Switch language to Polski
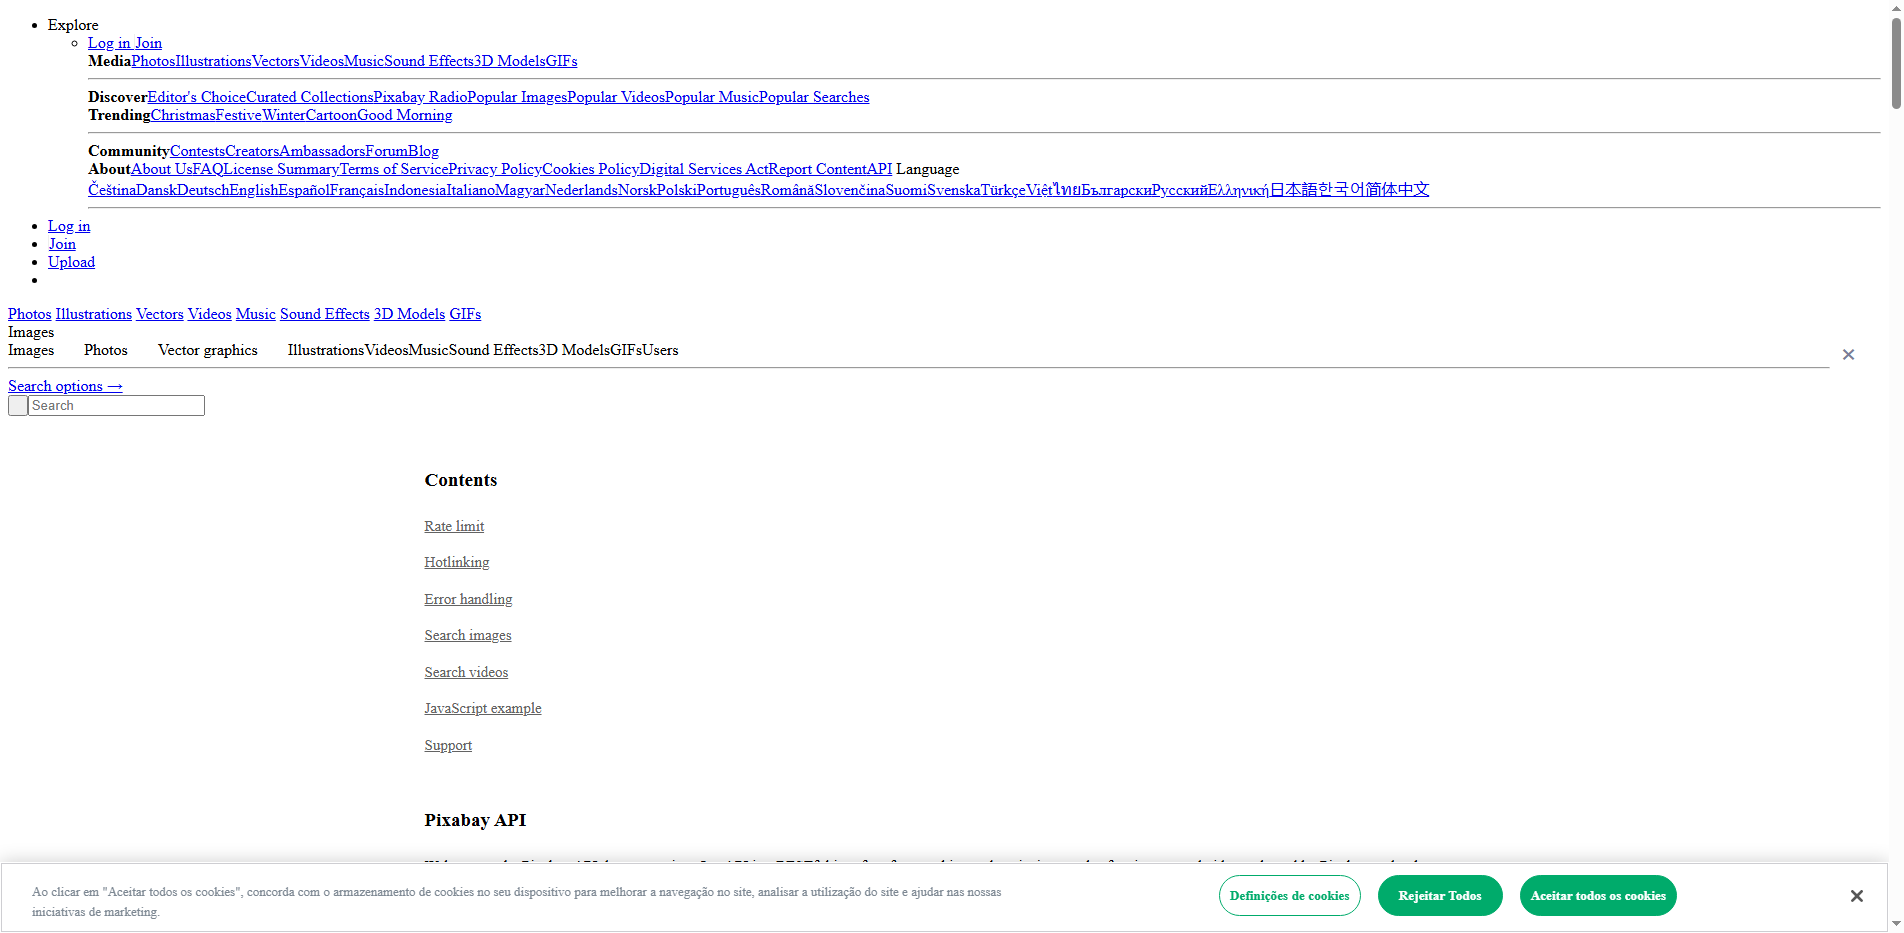Image resolution: width=1904 pixels, height=933 pixels. 677,190
